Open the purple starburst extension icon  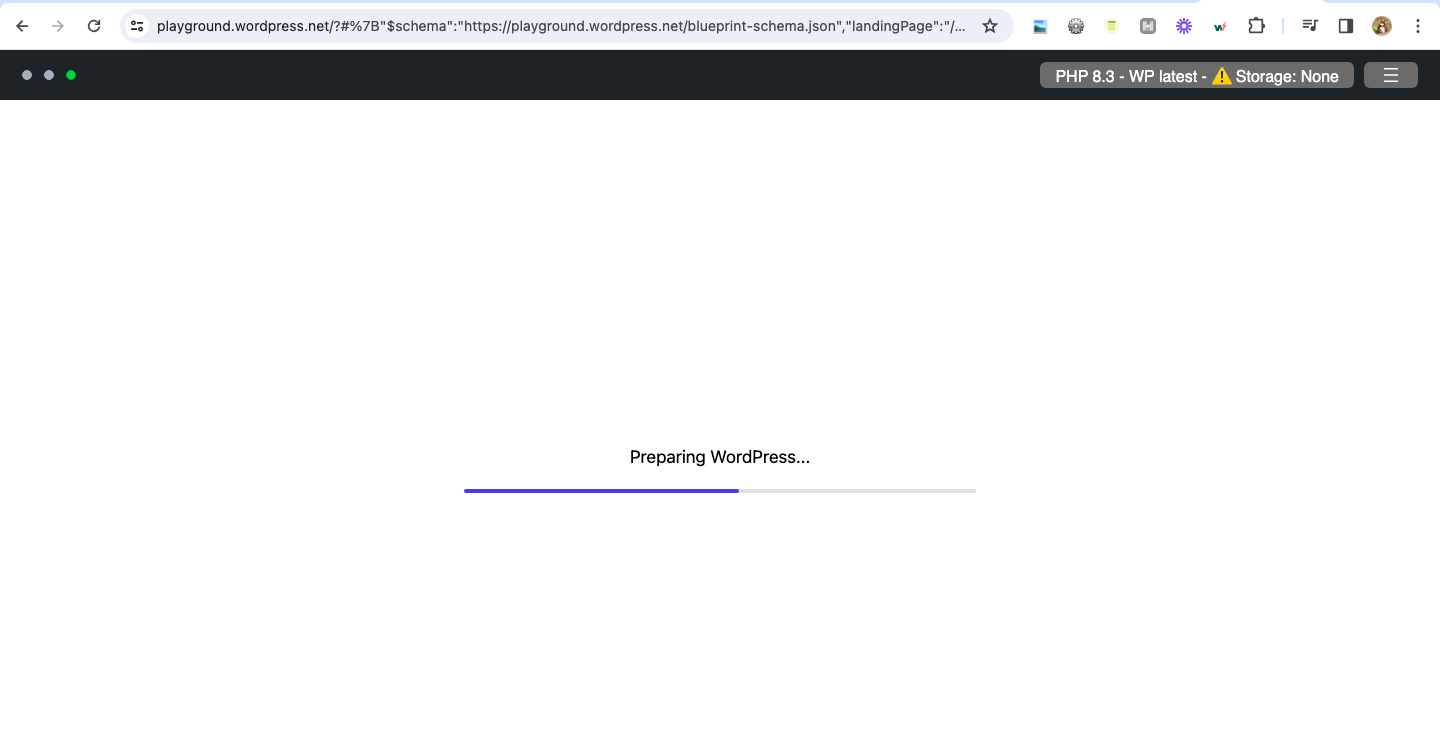[1184, 27]
